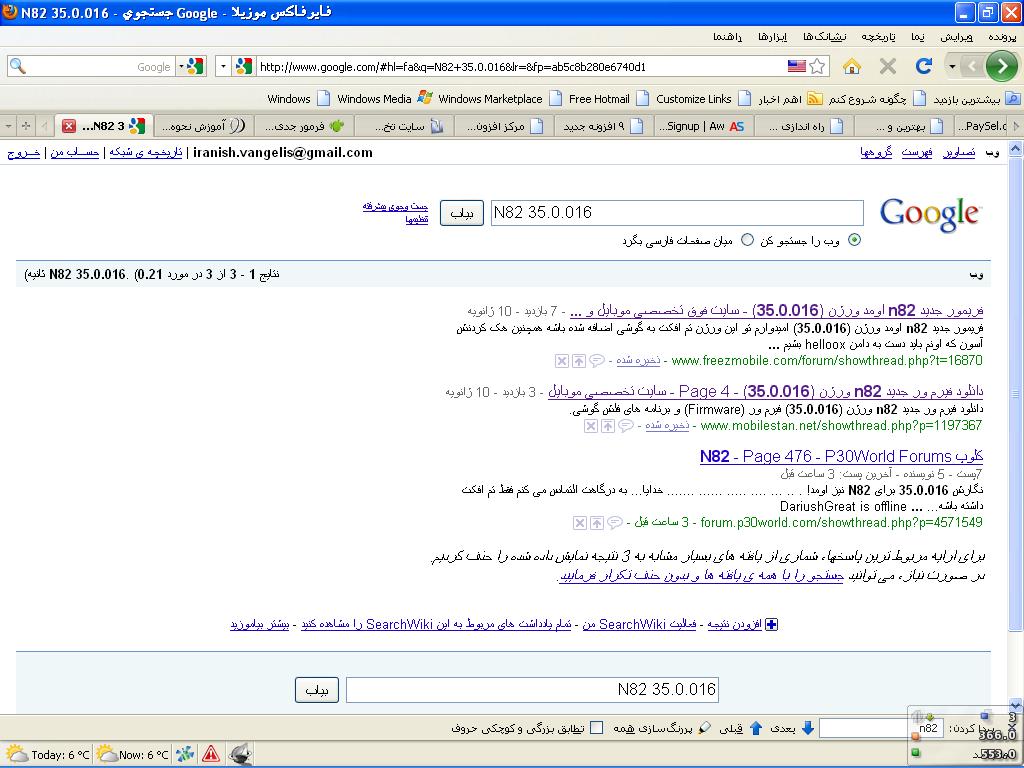Viewport: 1024px width, 768px height.
Task: Promote the forum.p30world.com result with arrow icon
Action: point(596,522)
